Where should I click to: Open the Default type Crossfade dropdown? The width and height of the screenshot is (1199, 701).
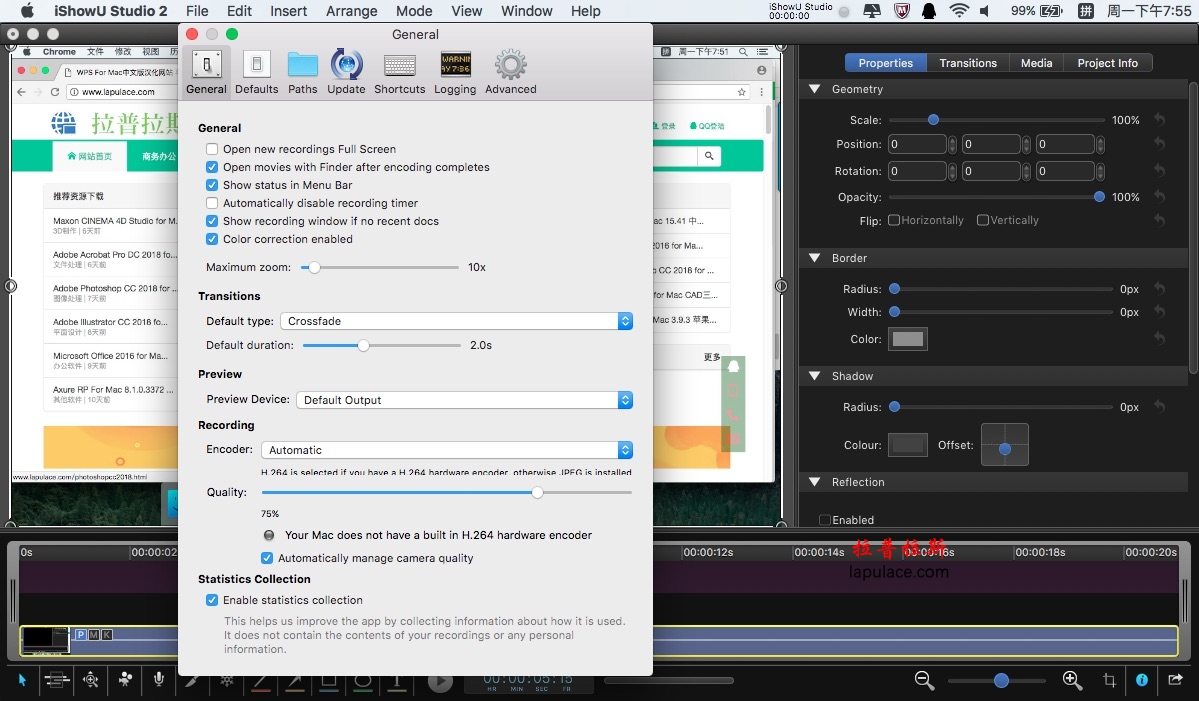pos(457,321)
